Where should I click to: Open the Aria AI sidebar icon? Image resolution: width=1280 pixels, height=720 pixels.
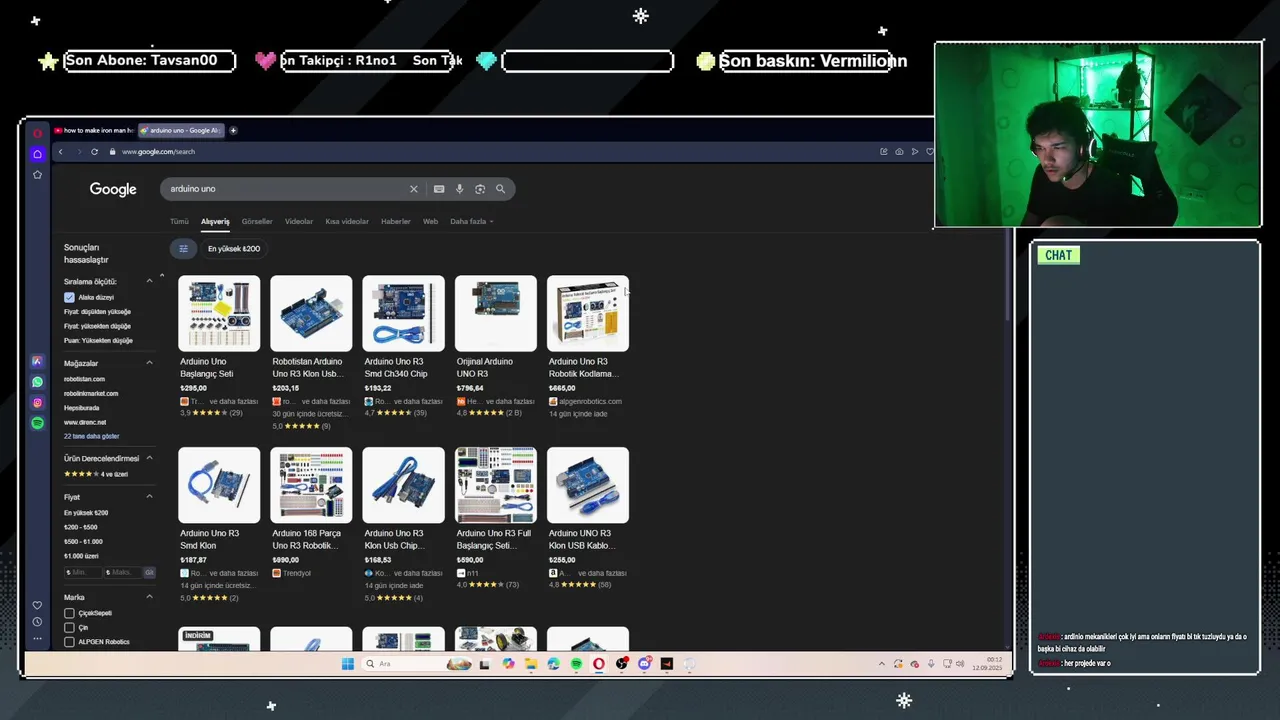pyautogui.click(x=37, y=361)
